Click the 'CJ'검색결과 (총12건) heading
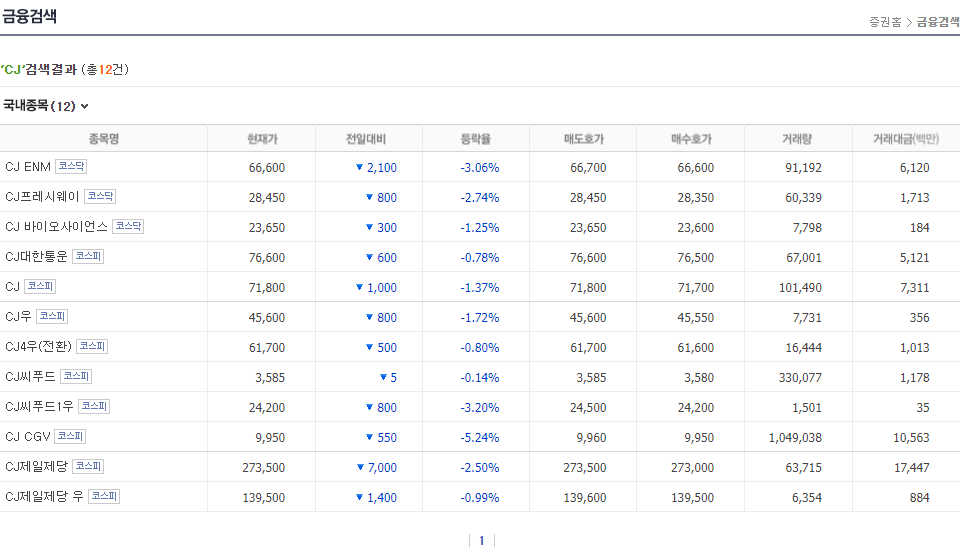Viewport: 972px width, 554px height. point(64,69)
